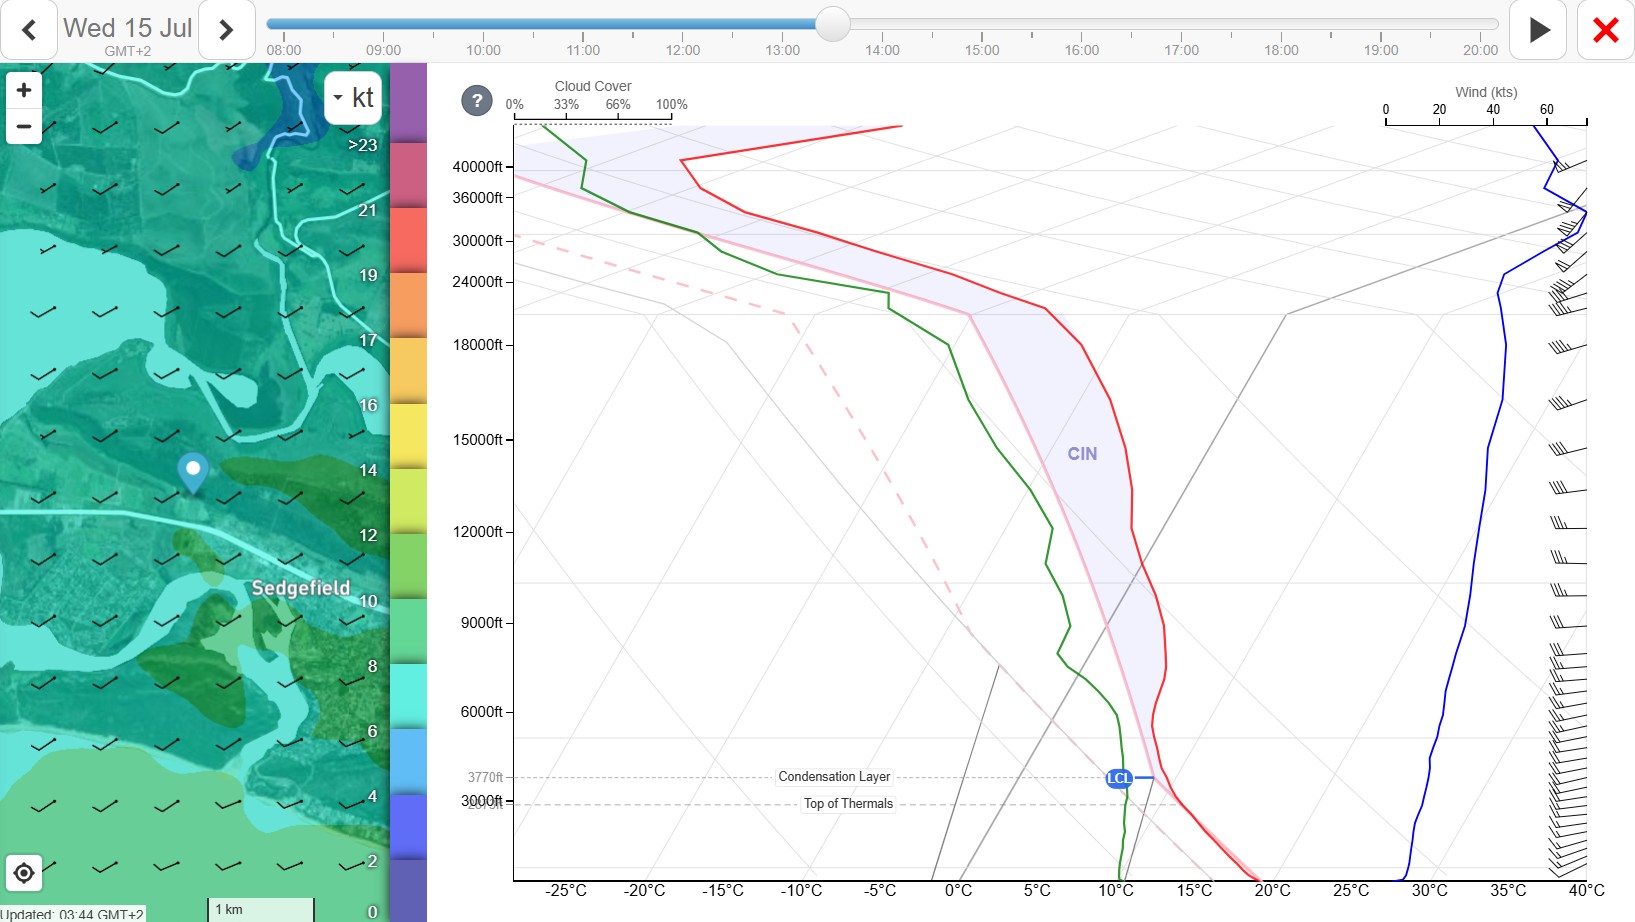Click the LCL marker on the sounding
1635x922 pixels.
coord(1119,778)
